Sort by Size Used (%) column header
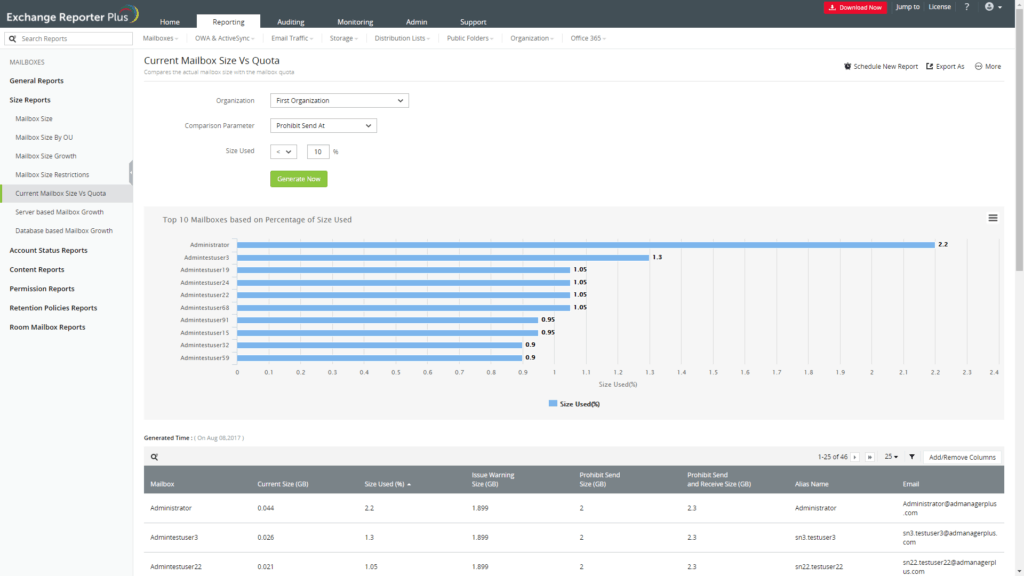This screenshot has width=1024, height=576. click(x=387, y=484)
